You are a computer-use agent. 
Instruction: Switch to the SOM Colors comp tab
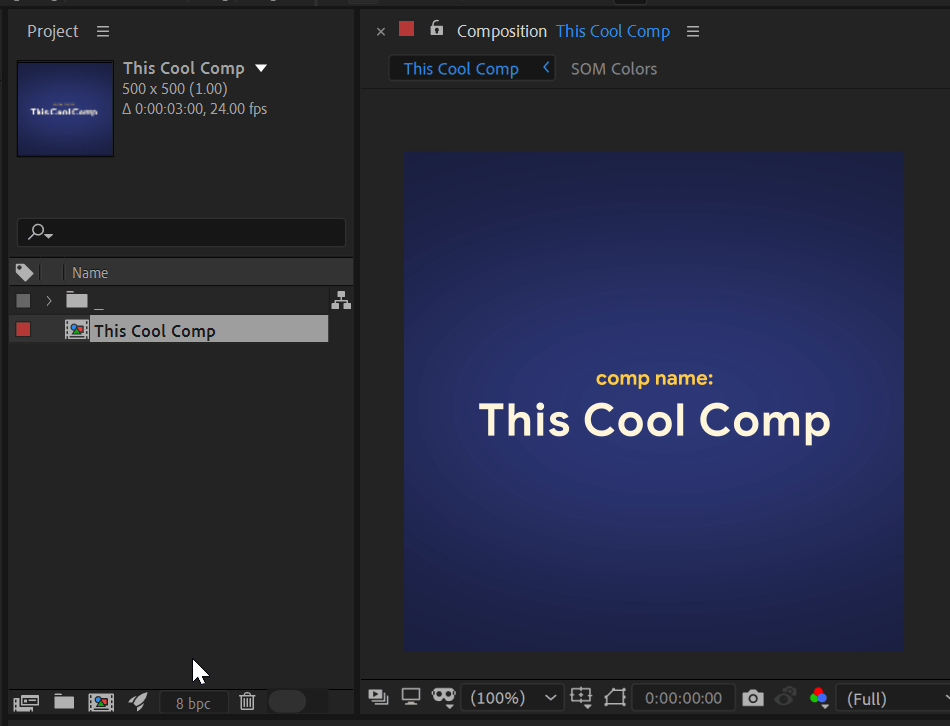[x=614, y=68]
